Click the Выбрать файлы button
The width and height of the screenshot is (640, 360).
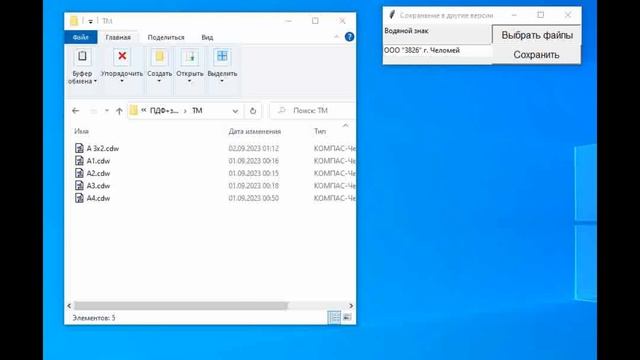click(537, 35)
